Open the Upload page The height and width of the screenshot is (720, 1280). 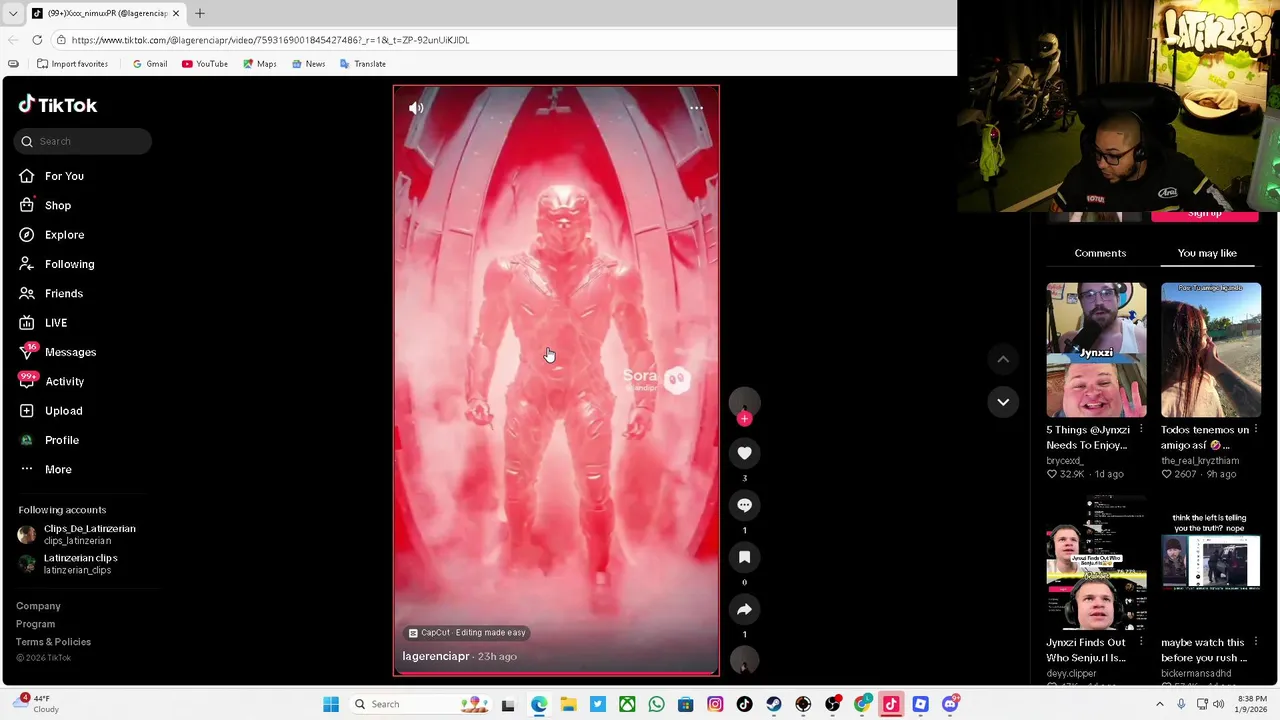(63, 411)
